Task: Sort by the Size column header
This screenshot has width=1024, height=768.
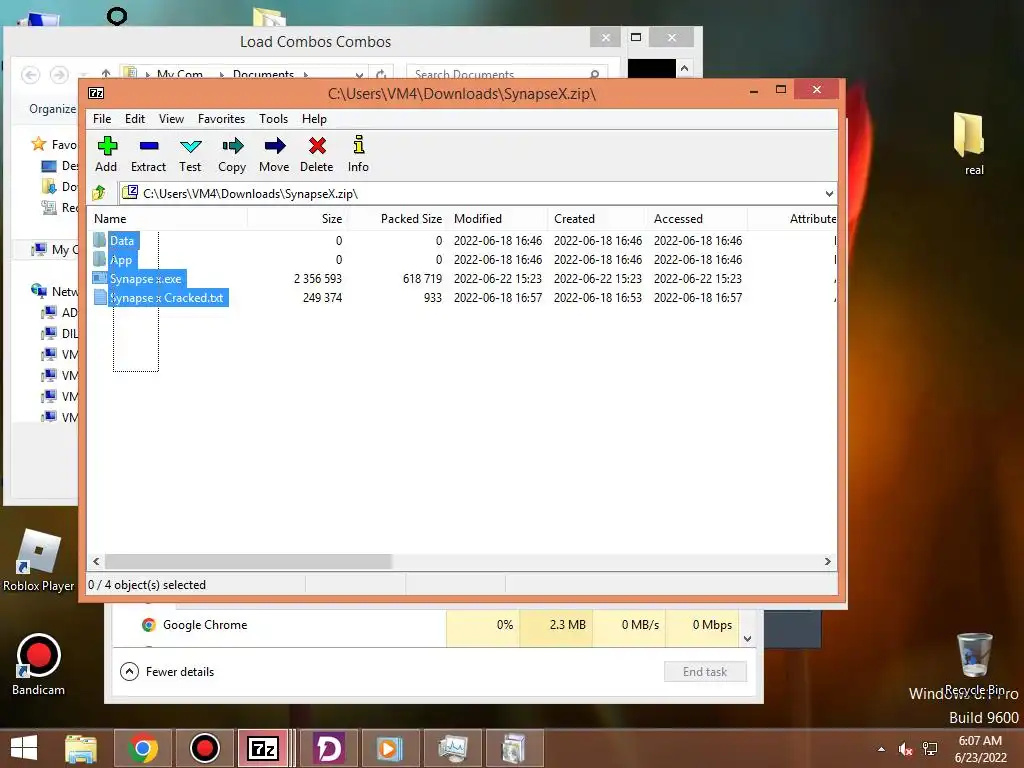Action: tap(298, 219)
